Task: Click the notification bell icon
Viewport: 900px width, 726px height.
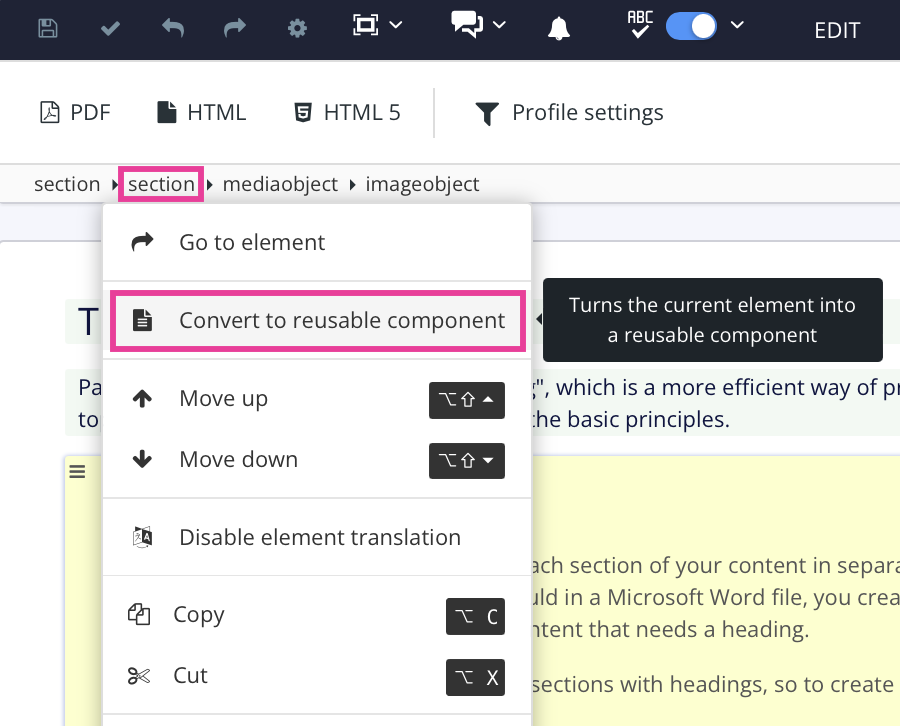Action: click(559, 28)
